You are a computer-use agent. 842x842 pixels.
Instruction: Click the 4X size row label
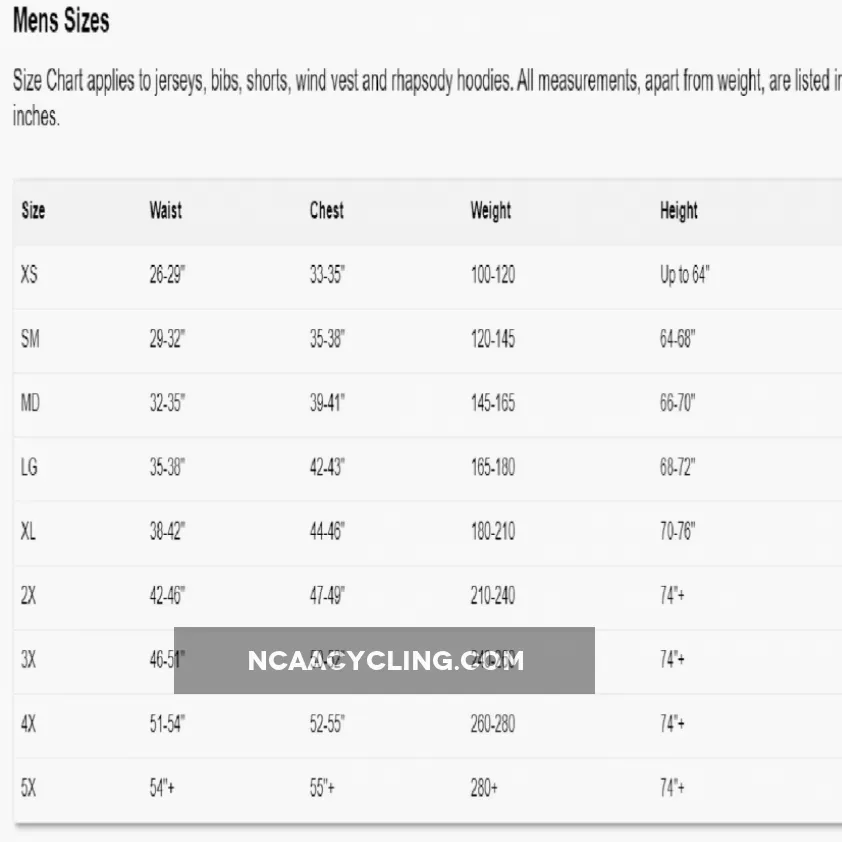(x=28, y=724)
